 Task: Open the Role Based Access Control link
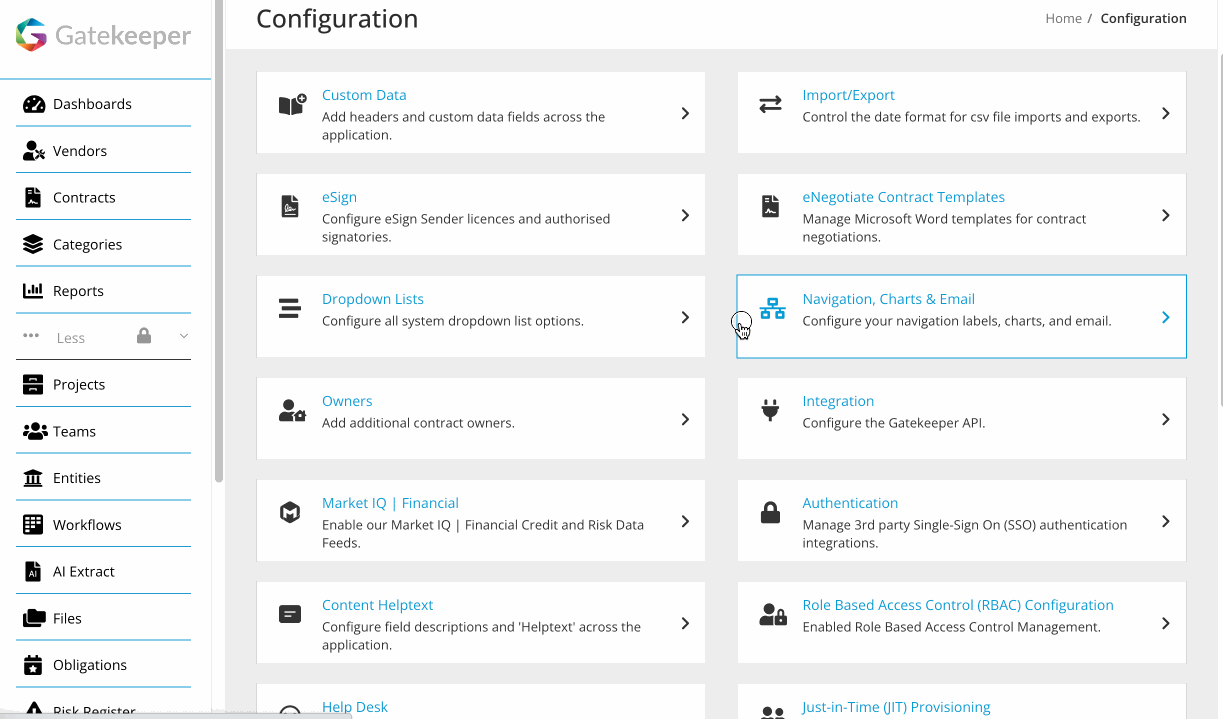[x=957, y=605]
